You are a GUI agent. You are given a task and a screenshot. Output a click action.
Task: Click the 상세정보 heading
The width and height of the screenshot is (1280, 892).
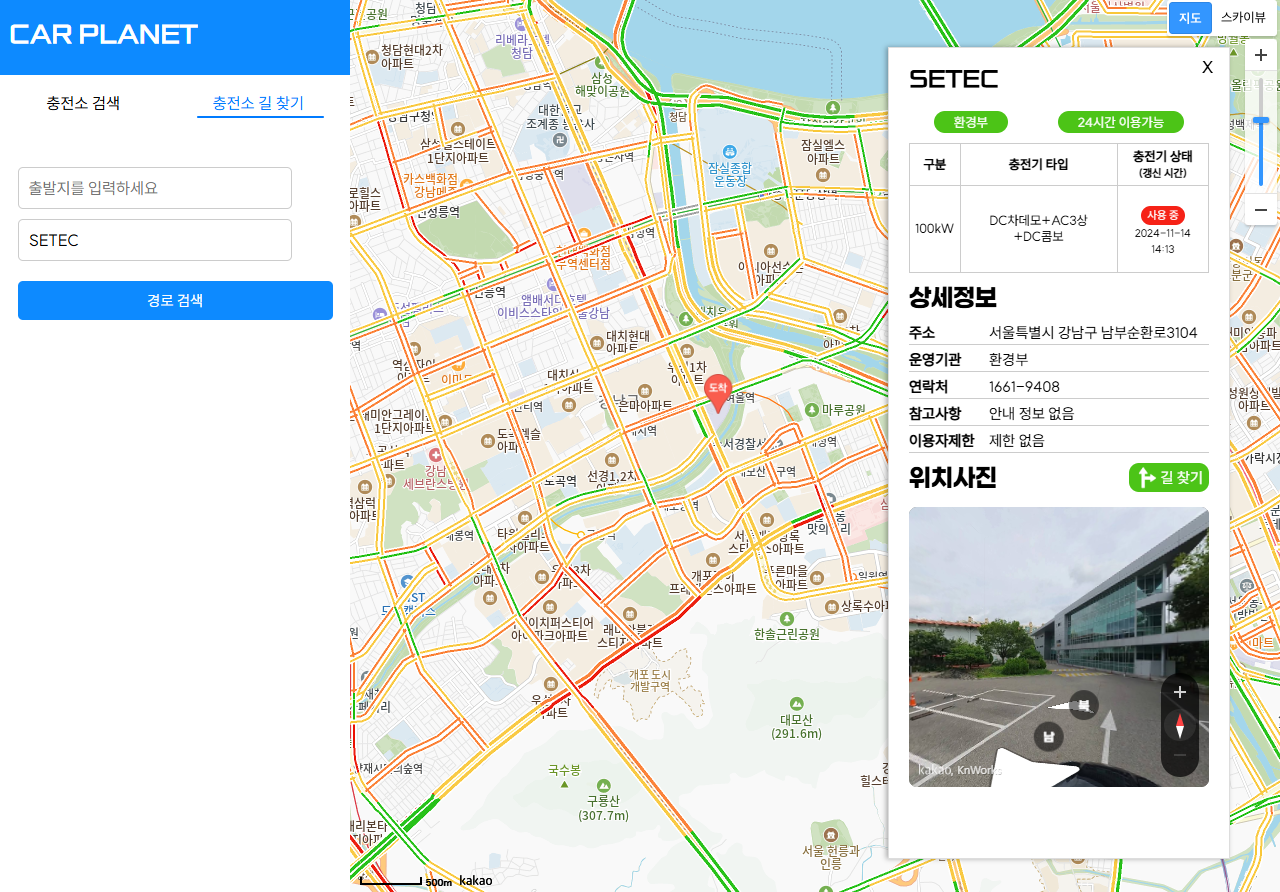(952, 297)
